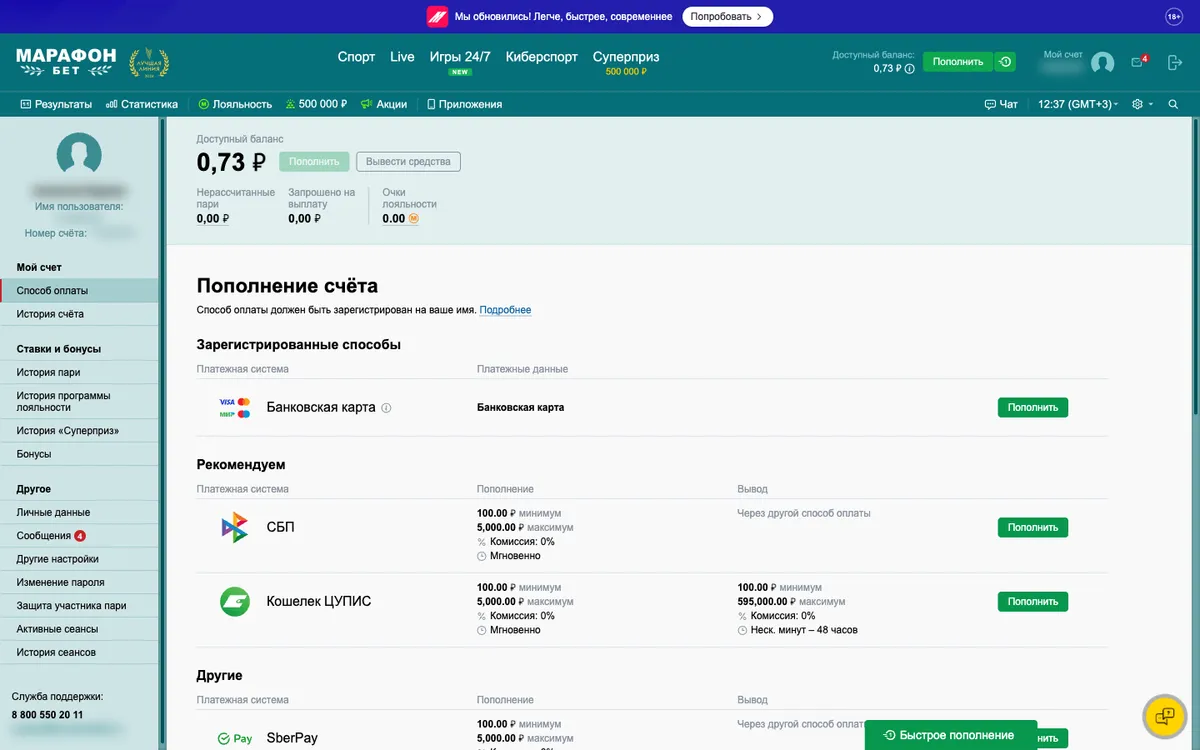
Task: Click Пополнить for Кошелек ЦУПИС
Action: tap(1033, 602)
